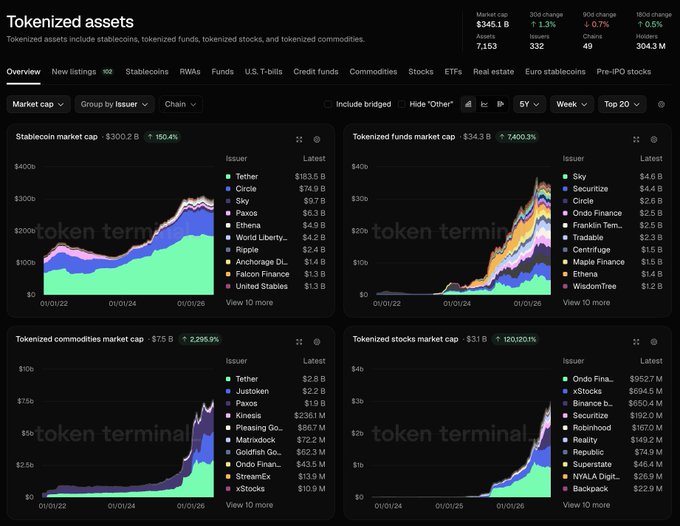This screenshot has height=526, width=680.
Task: Click View 10 more under Tokenized funds issuers
Action: click(x=586, y=302)
